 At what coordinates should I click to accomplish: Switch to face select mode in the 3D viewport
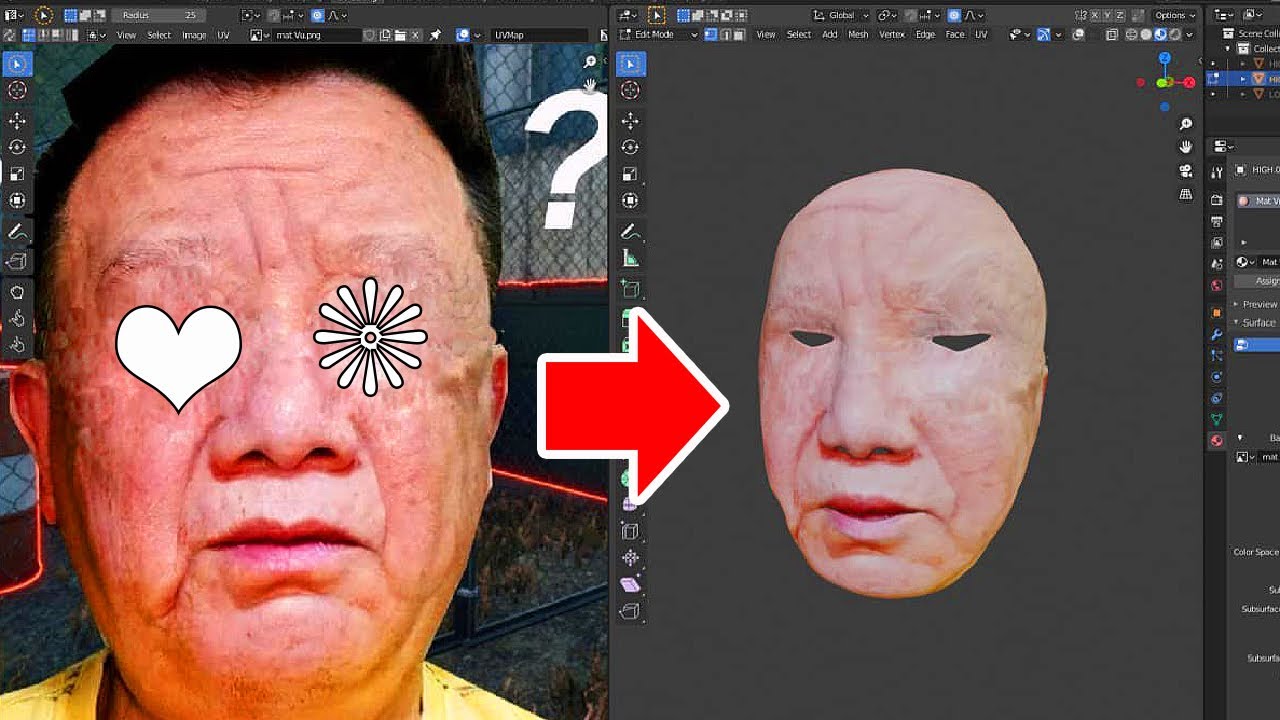(x=739, y=34)
